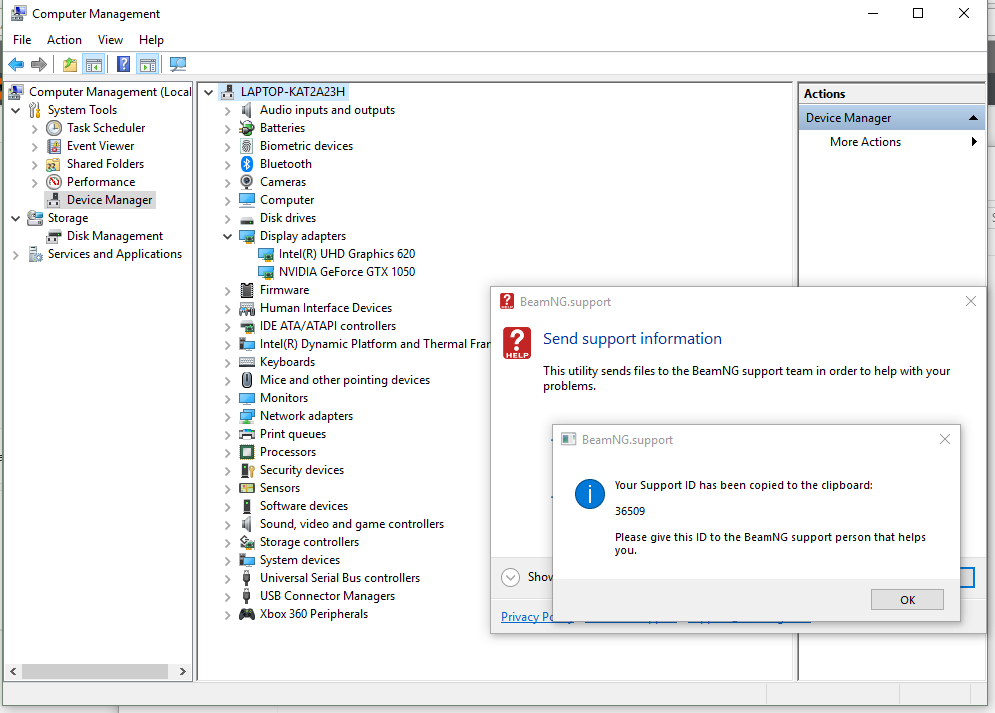Viewport: 995px width, 713px height.
Task: Expand the Disk drives category
Action: tap(227, 219)
